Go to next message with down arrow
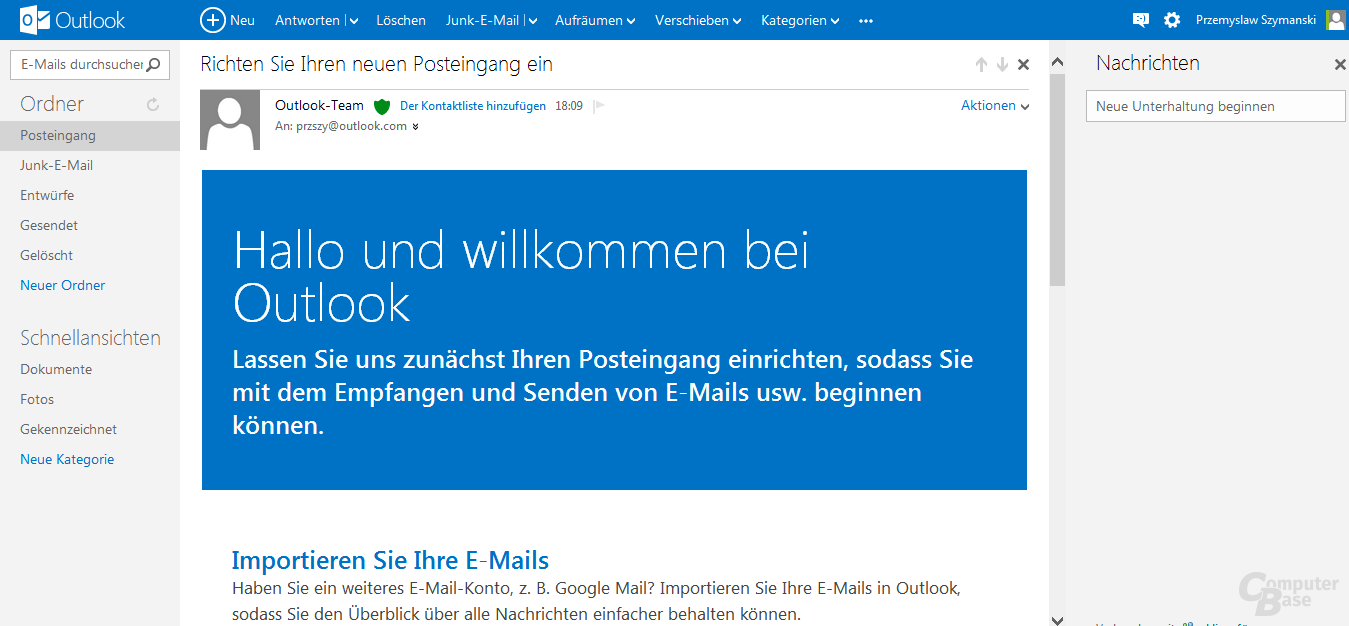 click(x=1002, y=65)
